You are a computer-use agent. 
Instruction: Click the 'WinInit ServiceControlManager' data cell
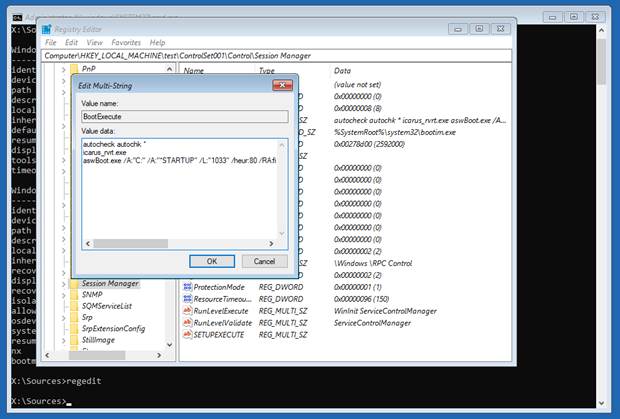point(385,311)
